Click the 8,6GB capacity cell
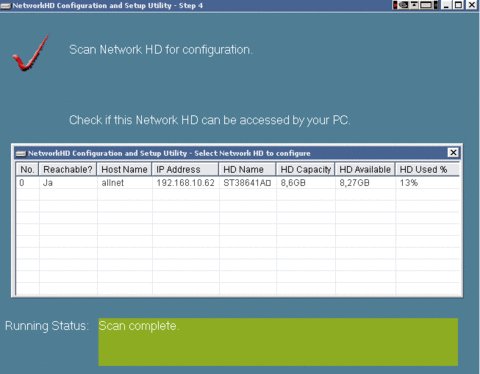480x374 pixels. 306,183
